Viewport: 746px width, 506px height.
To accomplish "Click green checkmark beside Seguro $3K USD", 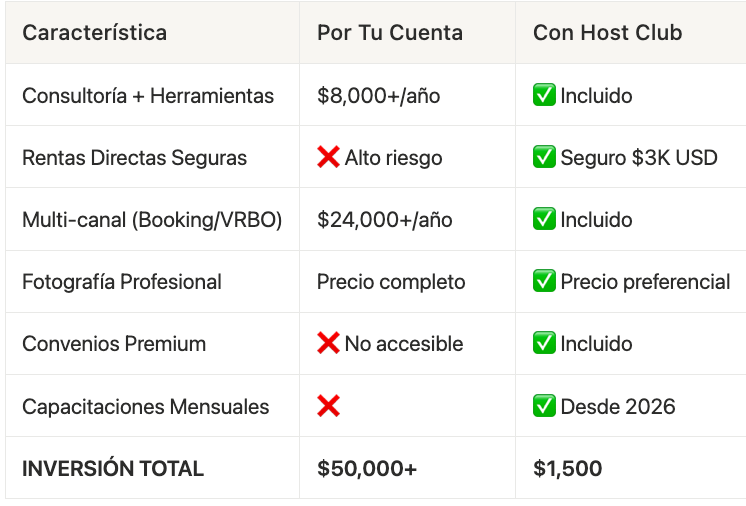I will pyautogui.click(x=544, y=158).
